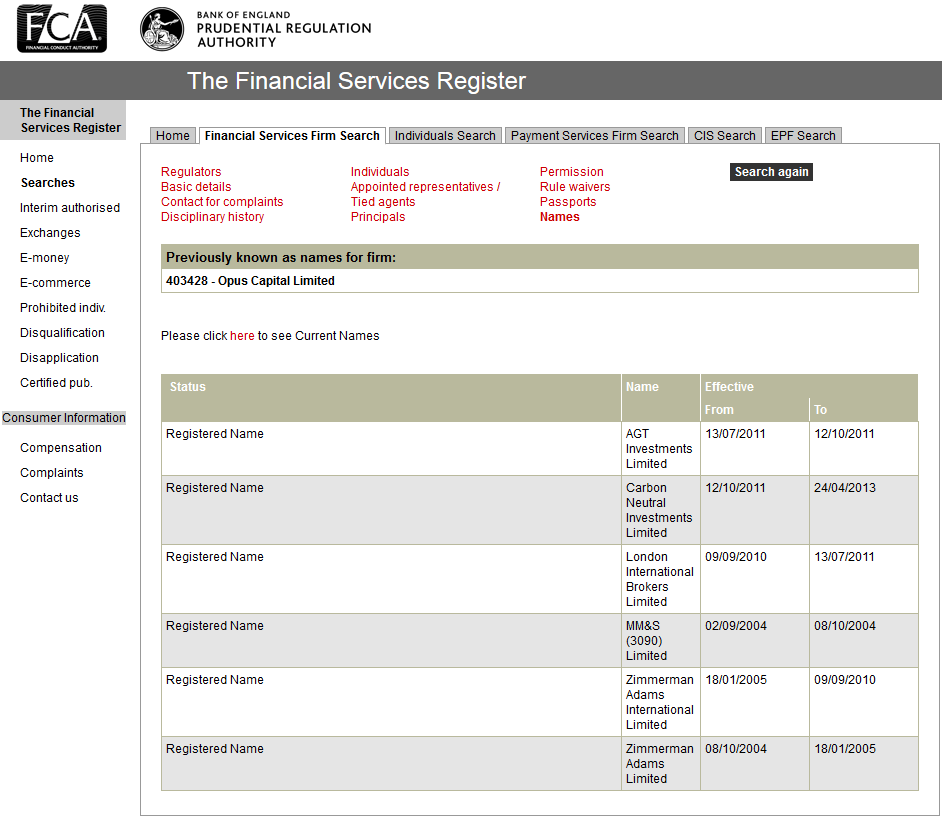Open Disapplication in the sidebar
The image size is (942, 817).
coord(59,358)
